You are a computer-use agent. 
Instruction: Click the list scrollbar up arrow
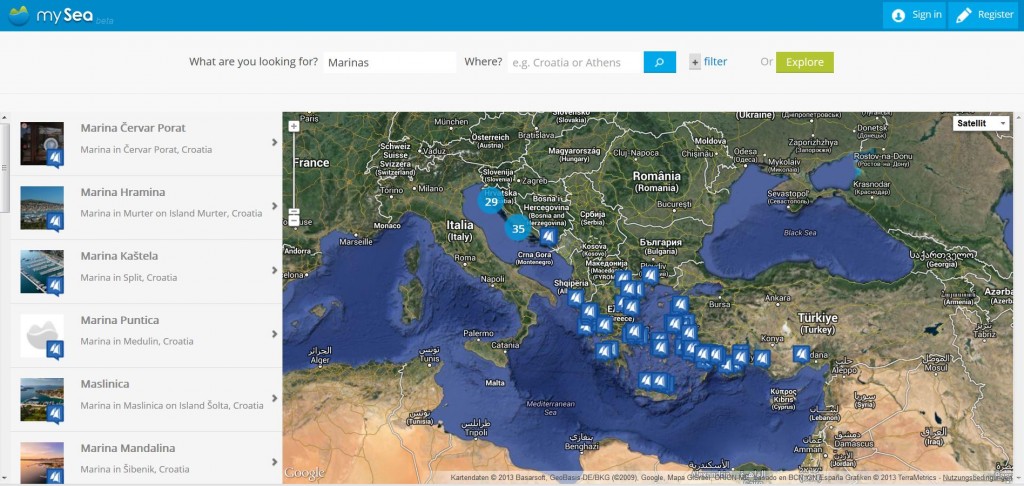point(5,118)
